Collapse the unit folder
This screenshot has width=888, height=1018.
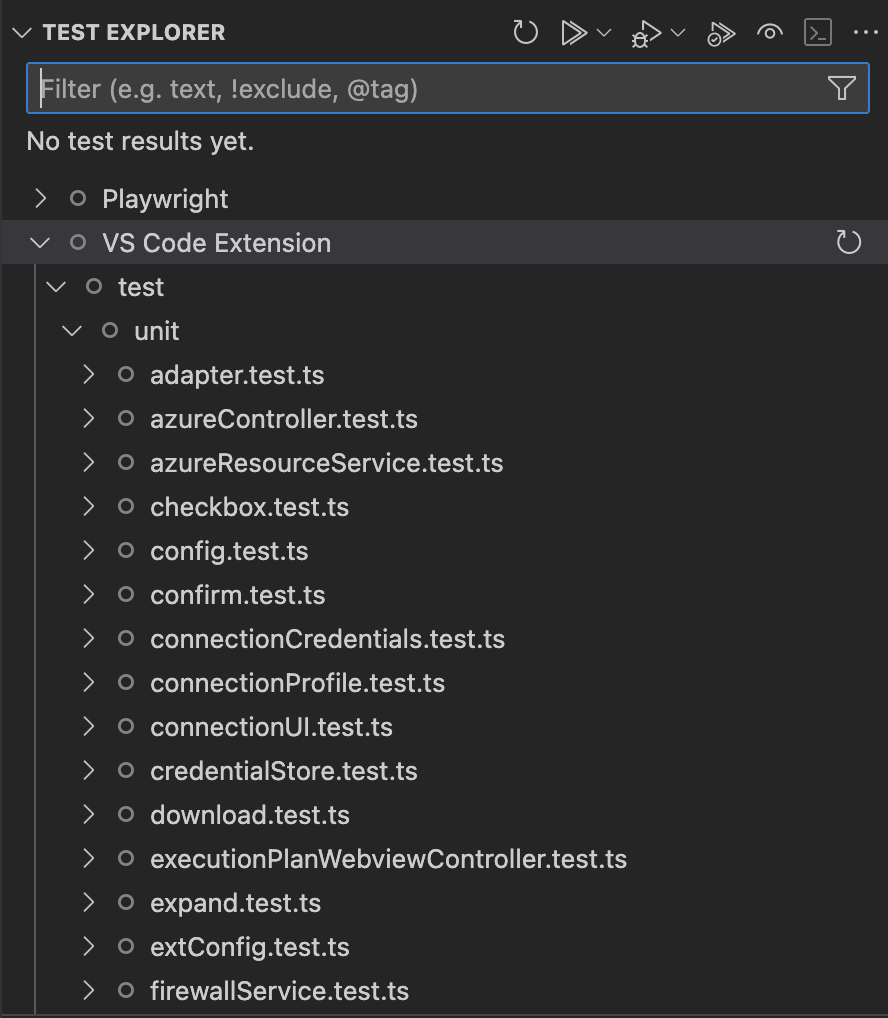pos(73,331)
